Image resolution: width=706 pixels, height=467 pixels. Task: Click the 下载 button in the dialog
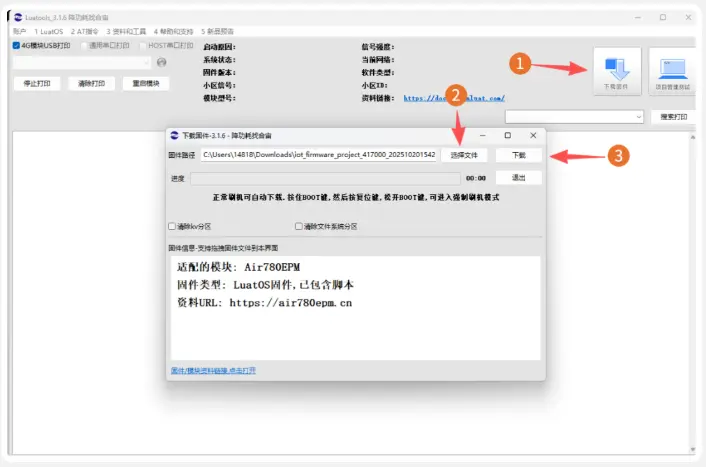point(519,155)
